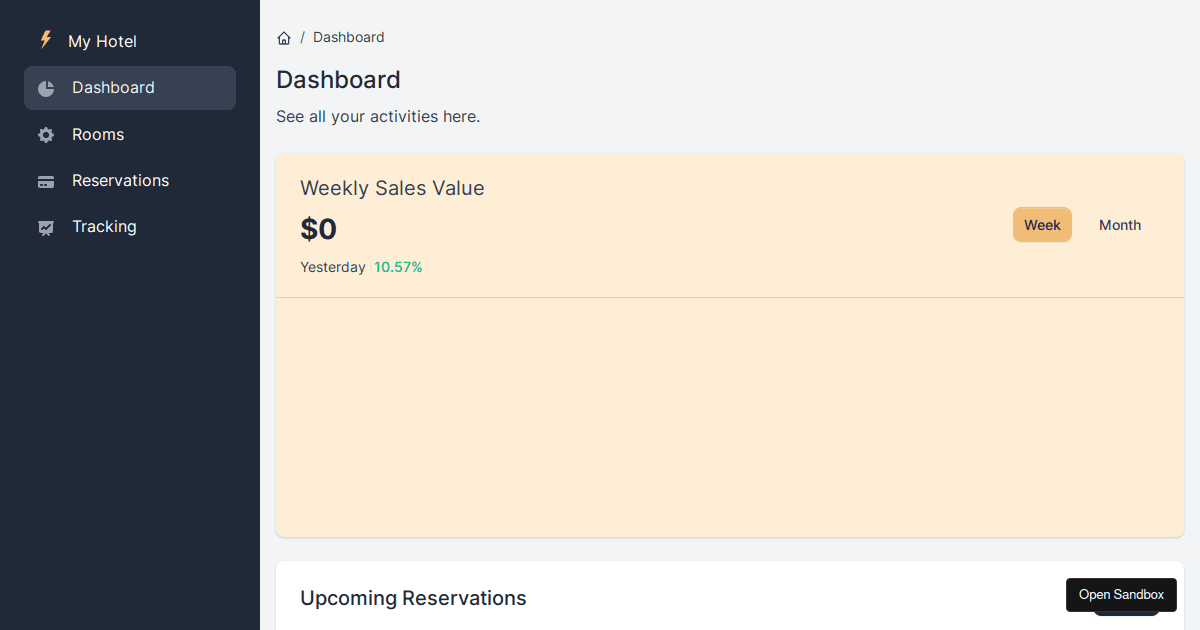Open the home breadcrumb icon
This screenshot has height=630, width=1200.
284,37
